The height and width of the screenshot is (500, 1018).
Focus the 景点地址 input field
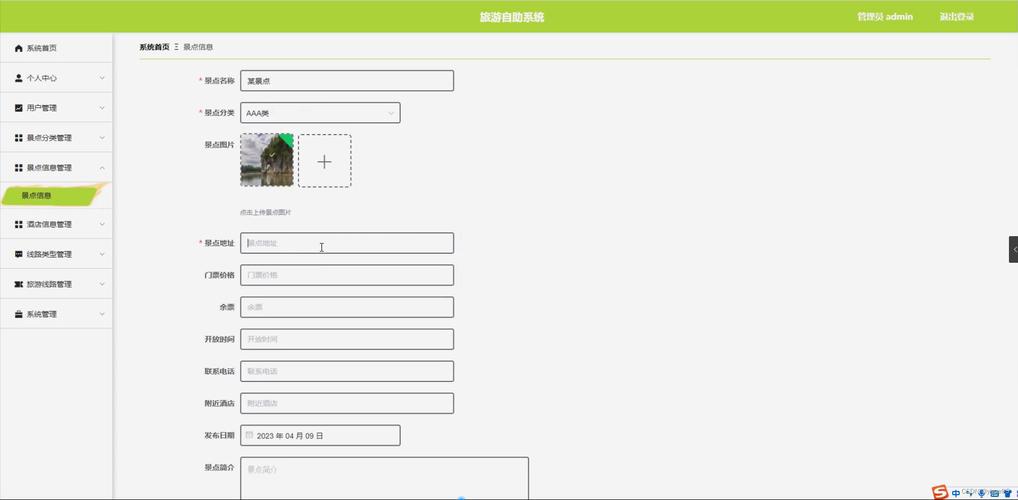(x=347, y=243)
